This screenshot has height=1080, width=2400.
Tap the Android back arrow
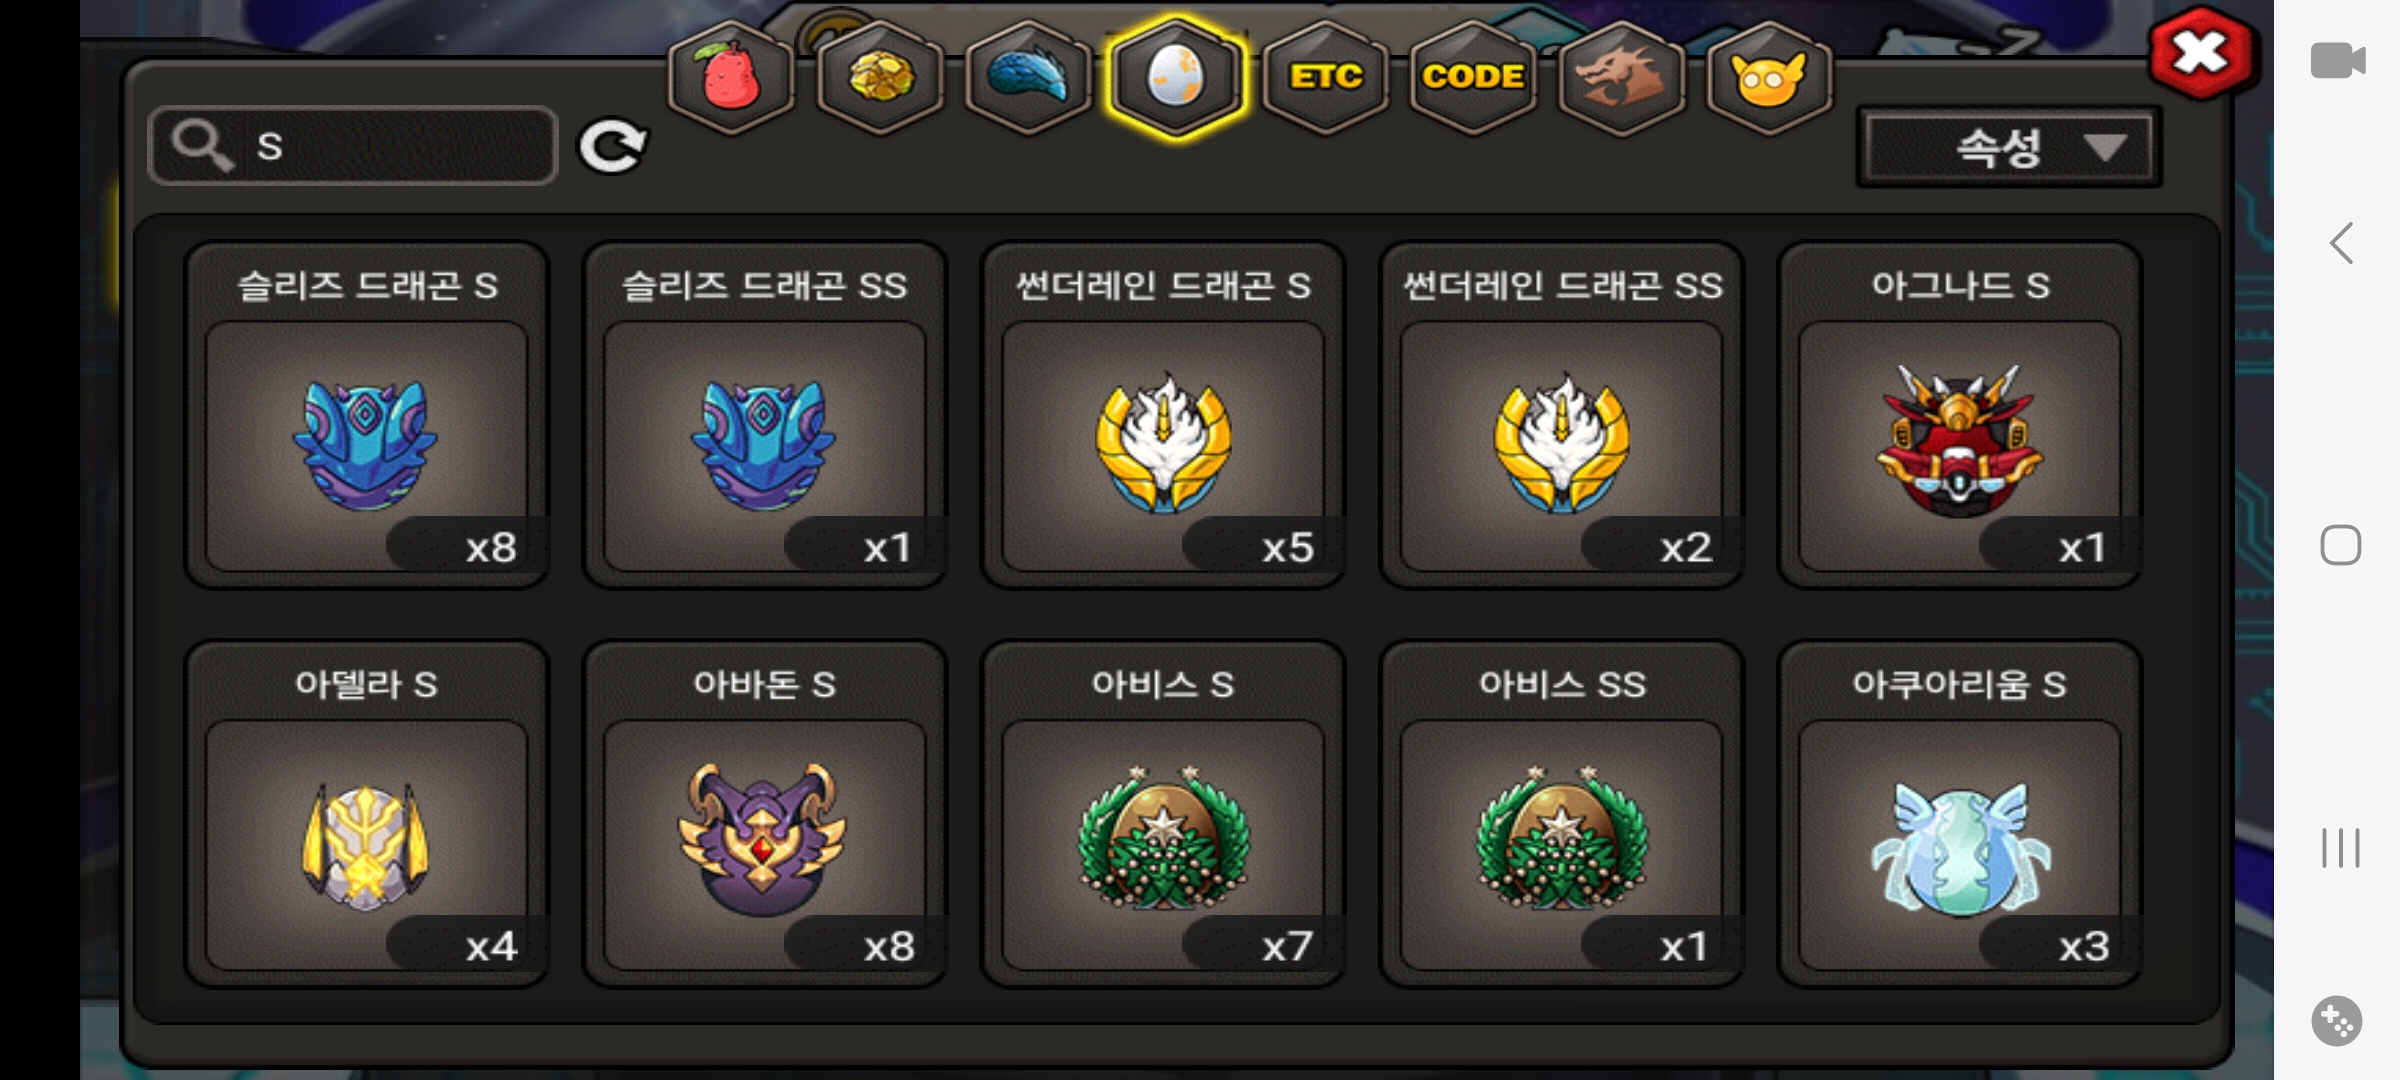click(2341, 243)
